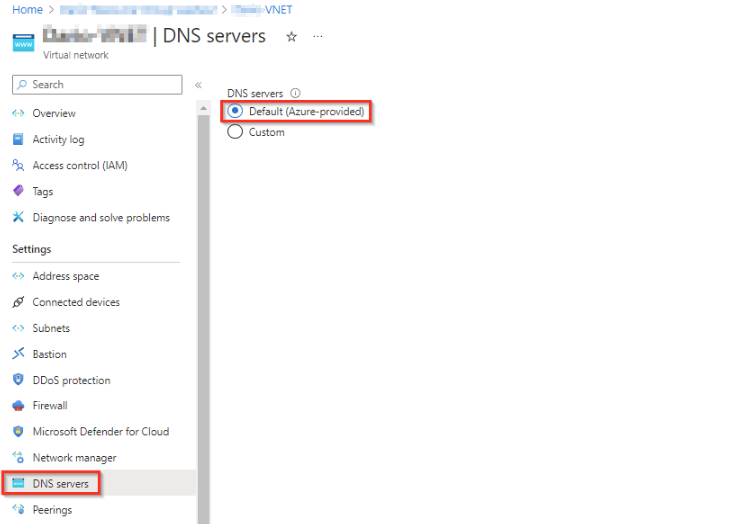The image size is (741, 524).
Task: Click the virtual network resource icon in header
Action: tap(23, 43)
